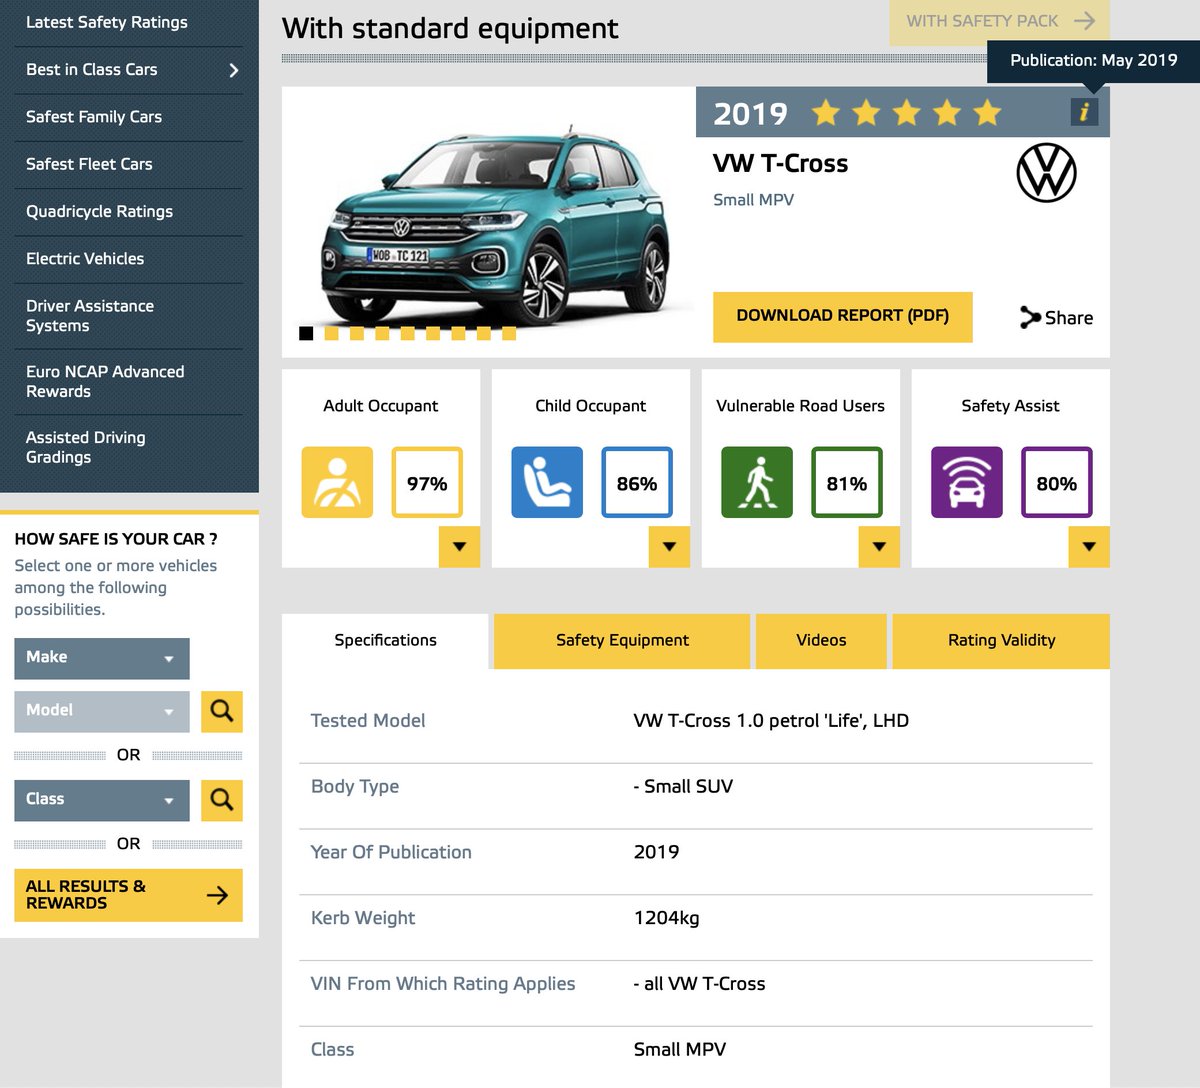Open Driver Assistance Systems menu item

(129, 316)
